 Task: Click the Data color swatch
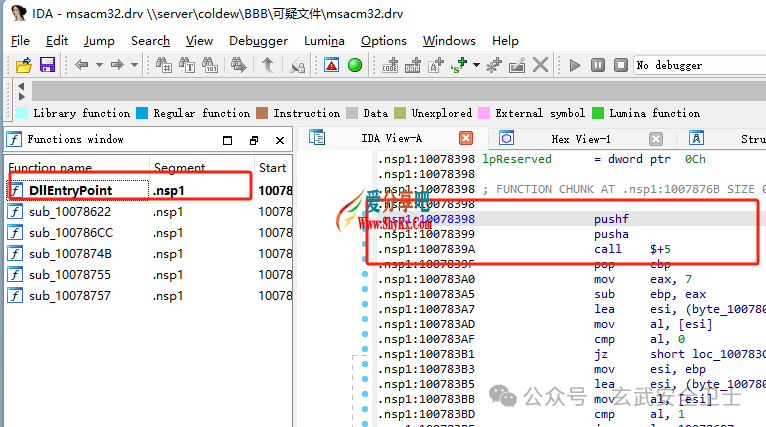pyautogui.click(x=352, y=113)
